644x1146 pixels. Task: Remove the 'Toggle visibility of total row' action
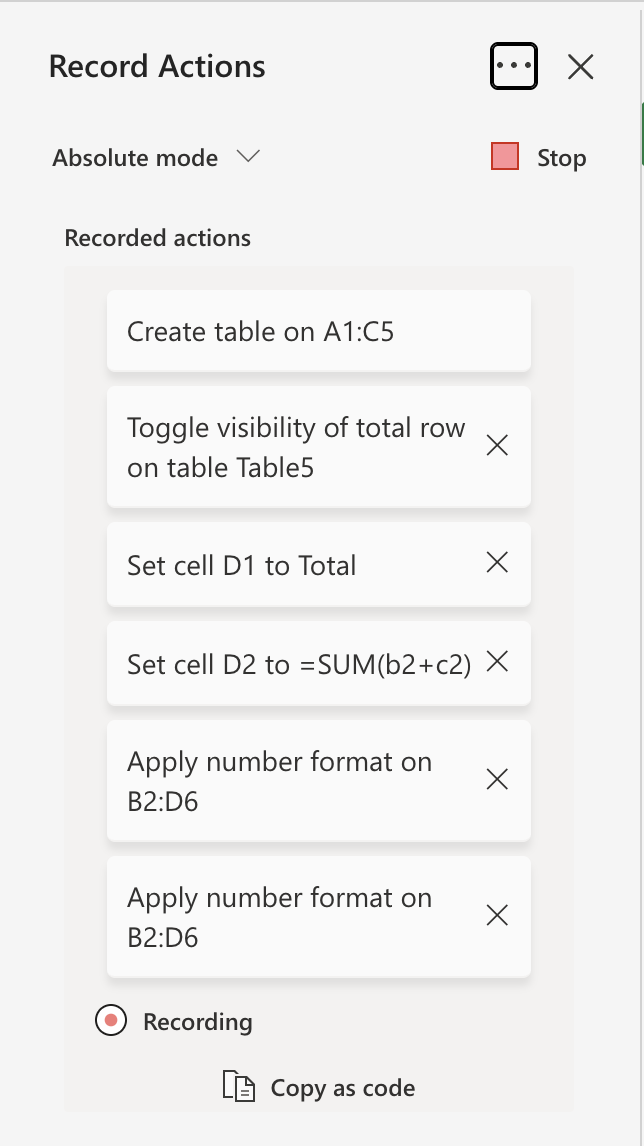(x=497, y=445)
